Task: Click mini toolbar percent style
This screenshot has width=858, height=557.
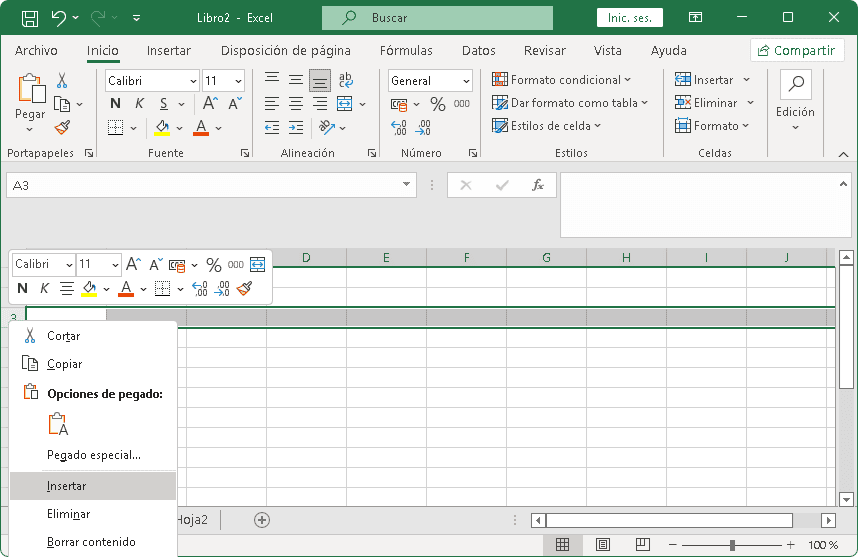Action: coord(214,265)
